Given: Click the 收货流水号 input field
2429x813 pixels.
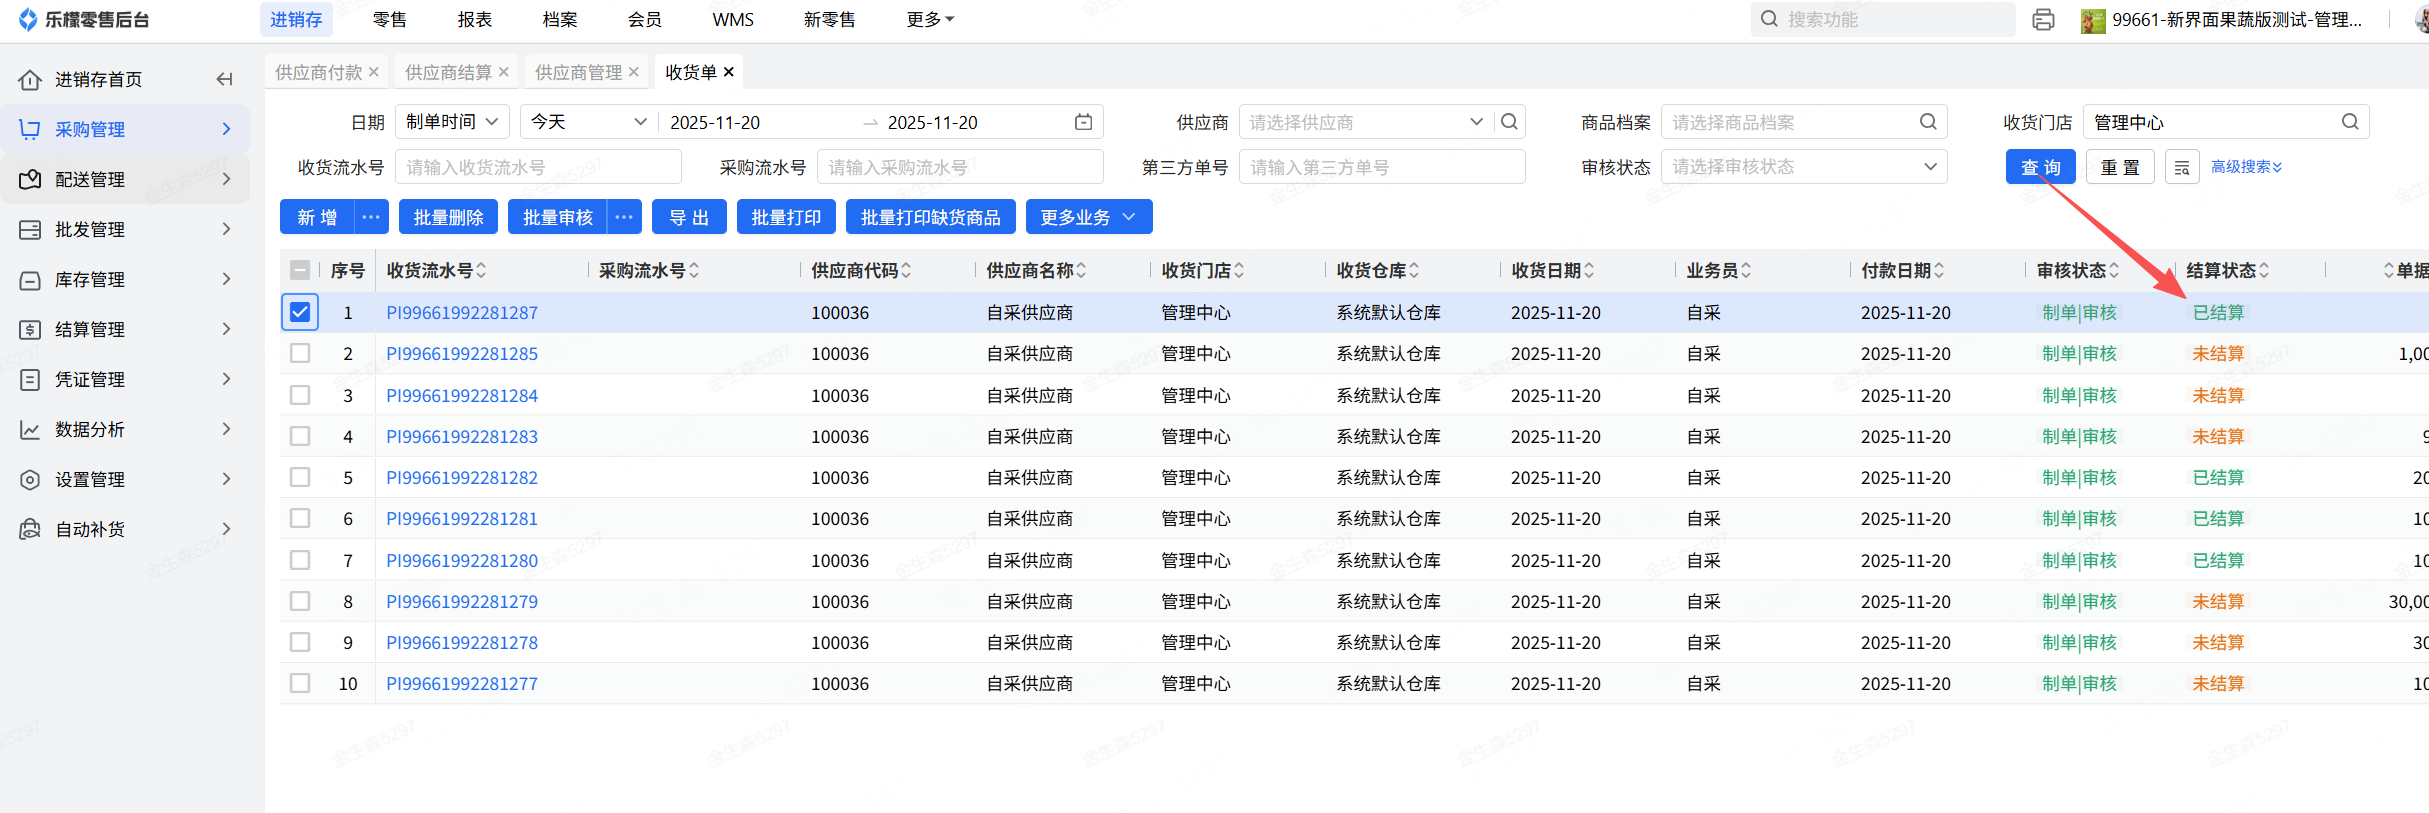Looking at the screenshot, I should tap(538, 167).
